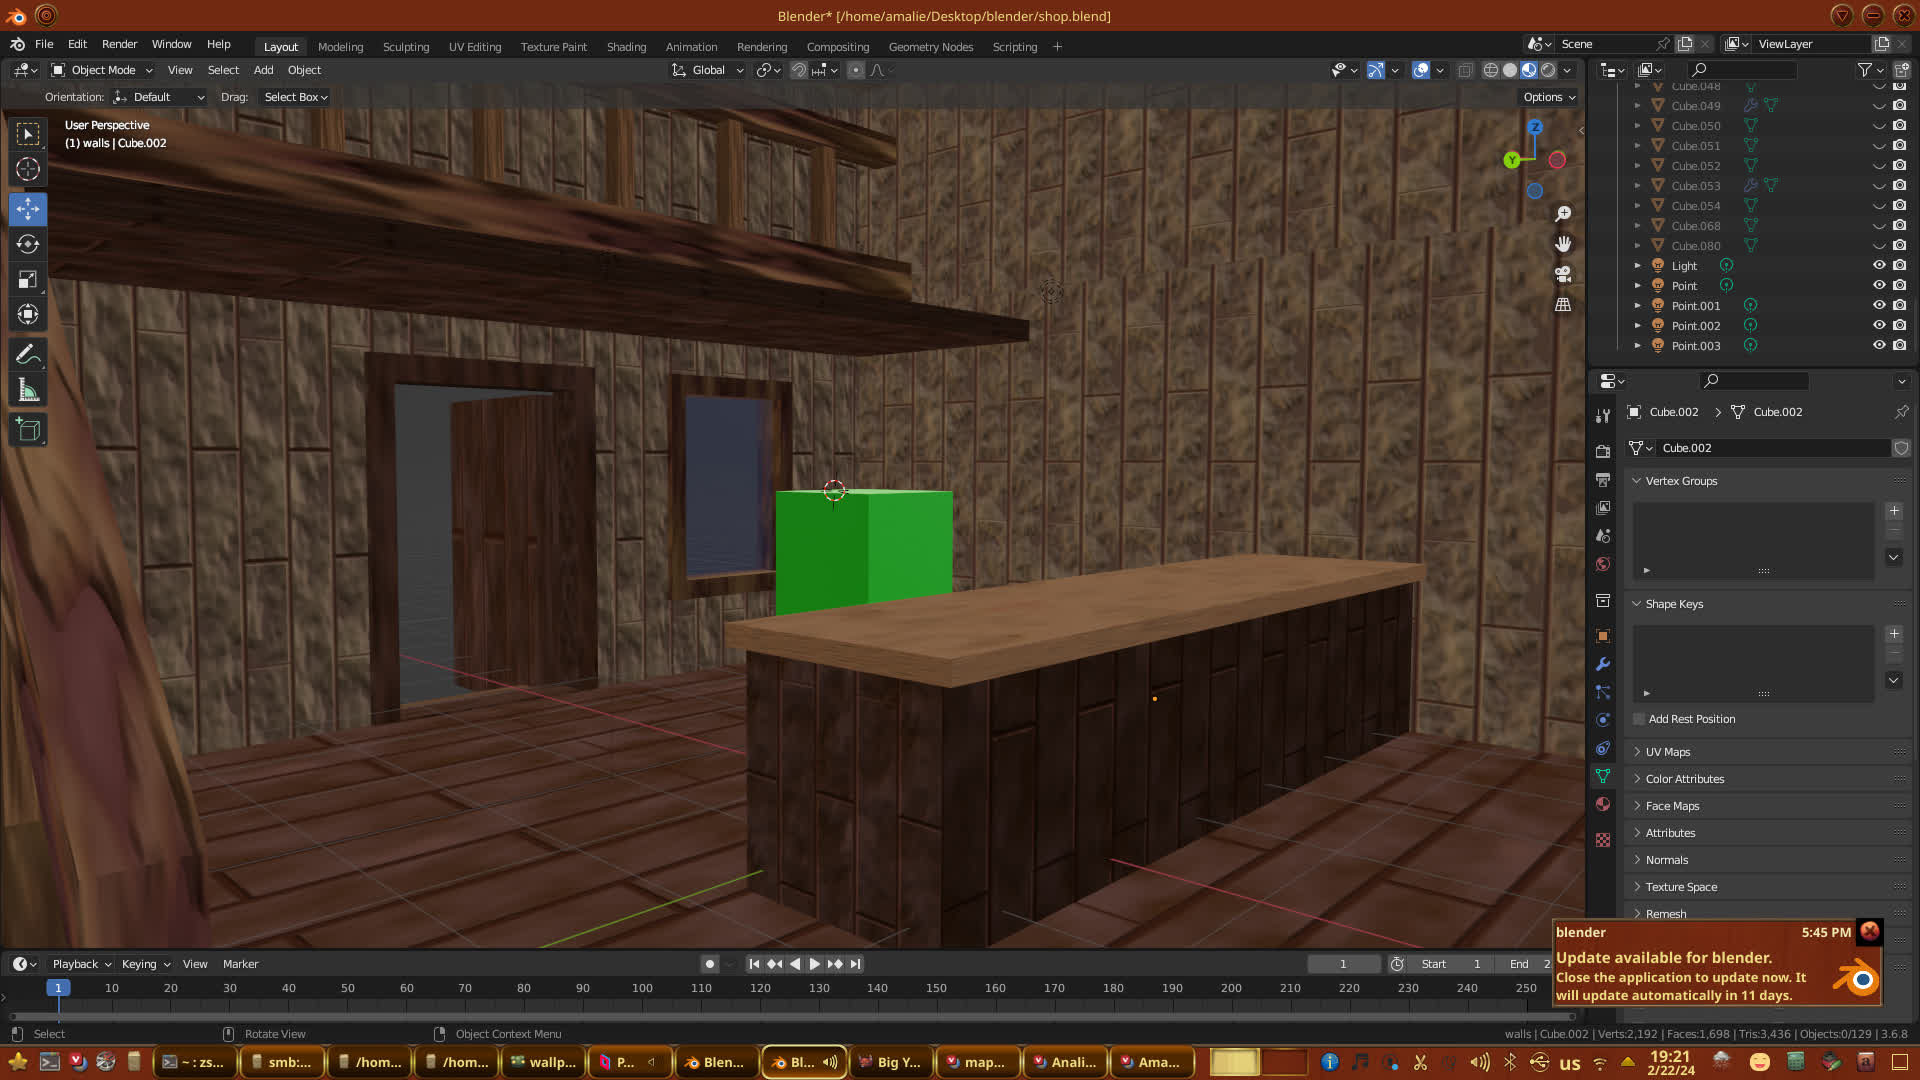The image size is (1920, 1080).
Task: Switch to the Shading workspace tab
Action: point(626,47)
